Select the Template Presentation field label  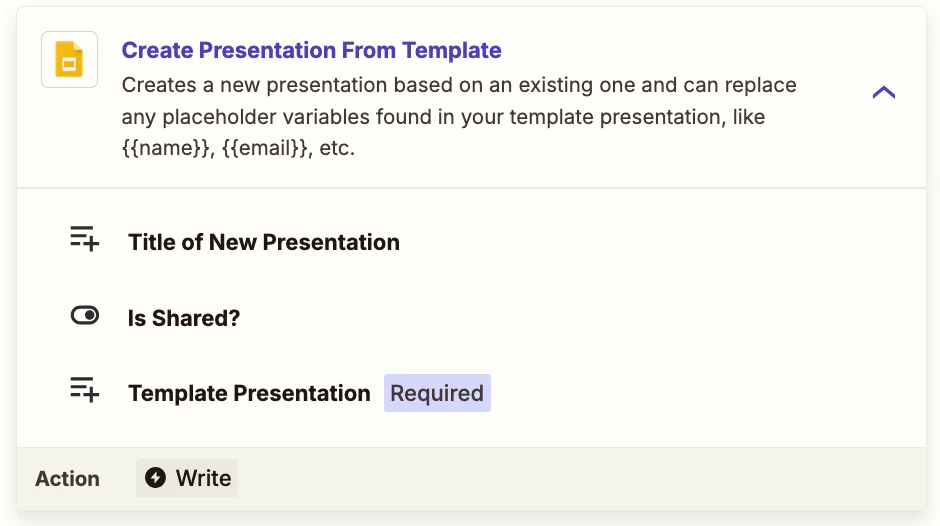click(x=249, y=393)
